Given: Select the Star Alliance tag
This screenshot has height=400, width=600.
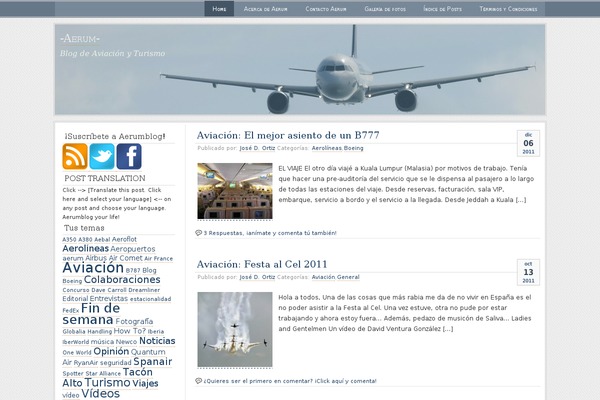Looking at the screenshot, I should (x=103, y=374).
